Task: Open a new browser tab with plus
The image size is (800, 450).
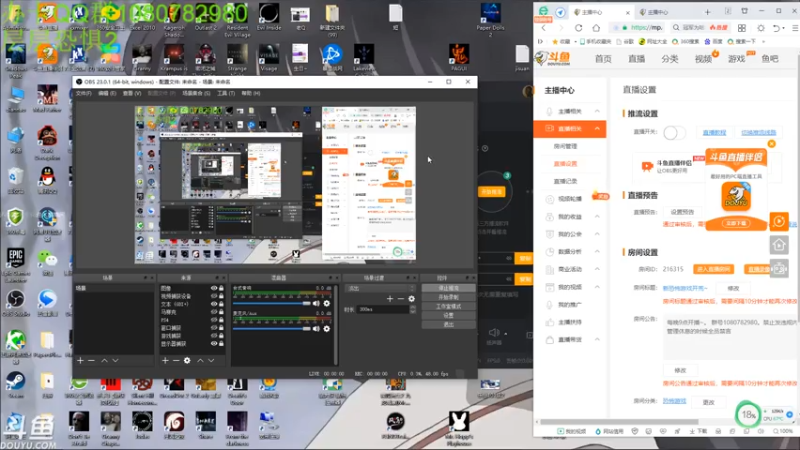Action: click(707, 12)
